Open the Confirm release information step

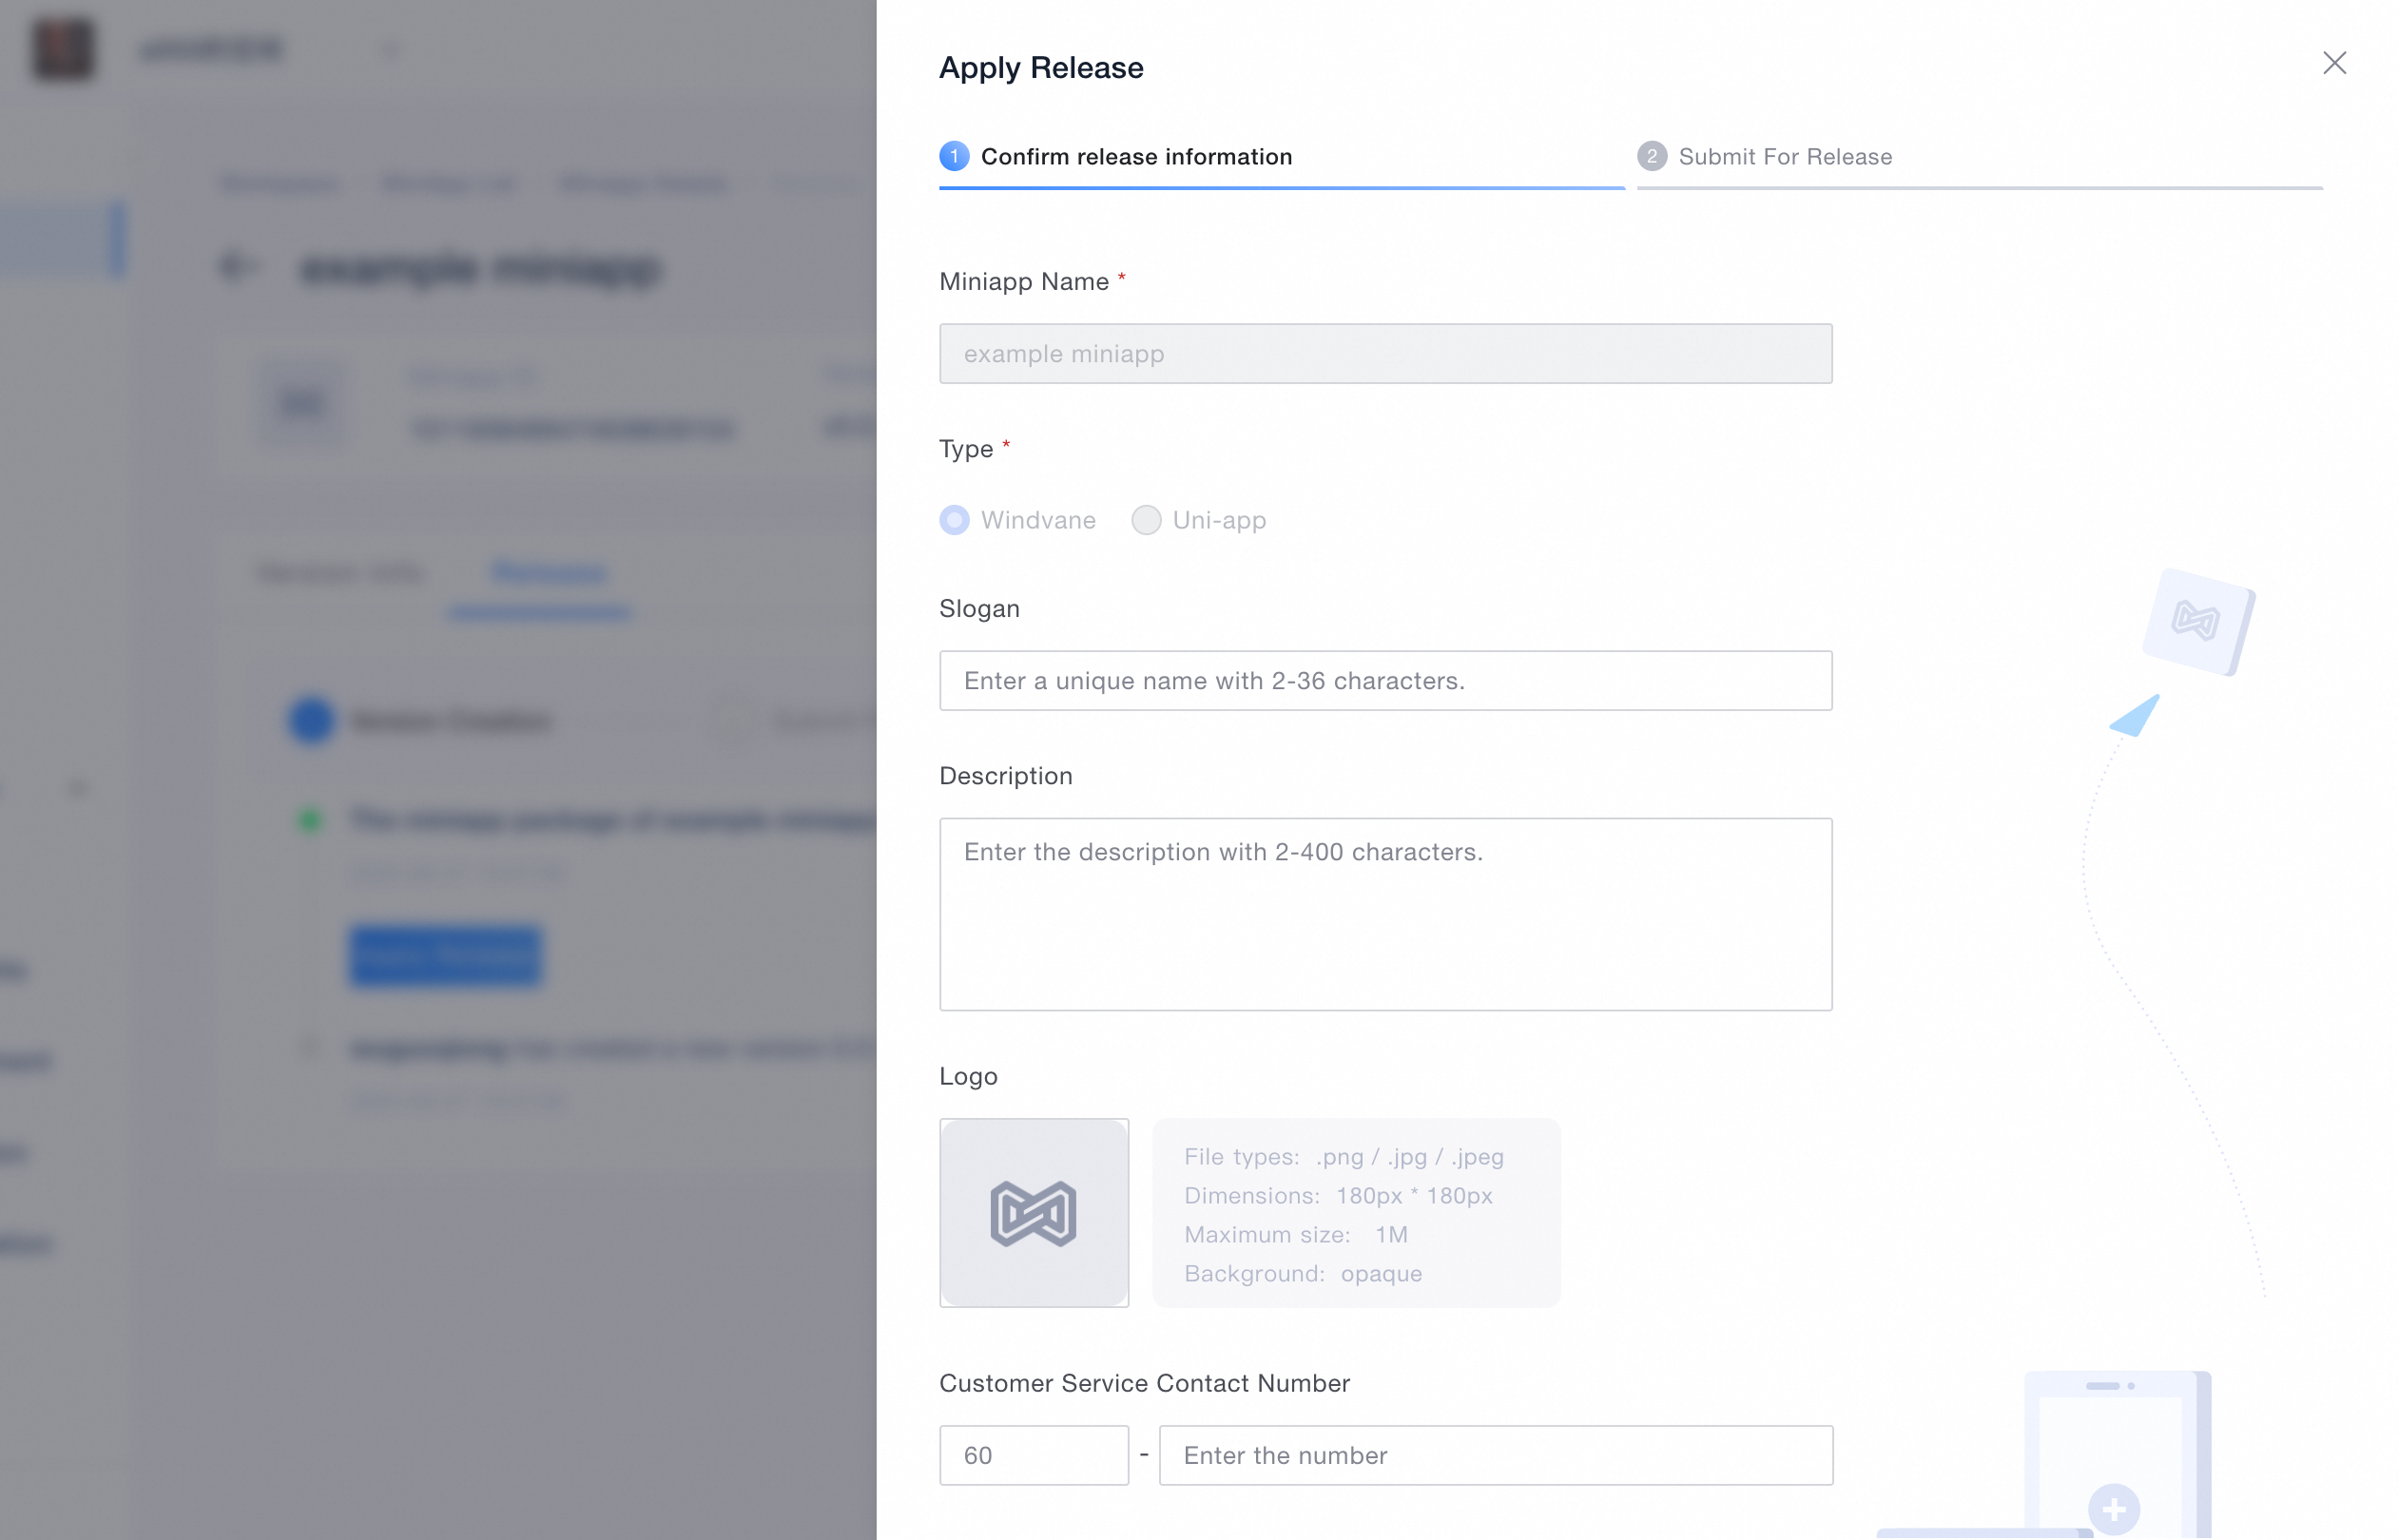(1136, 156)
